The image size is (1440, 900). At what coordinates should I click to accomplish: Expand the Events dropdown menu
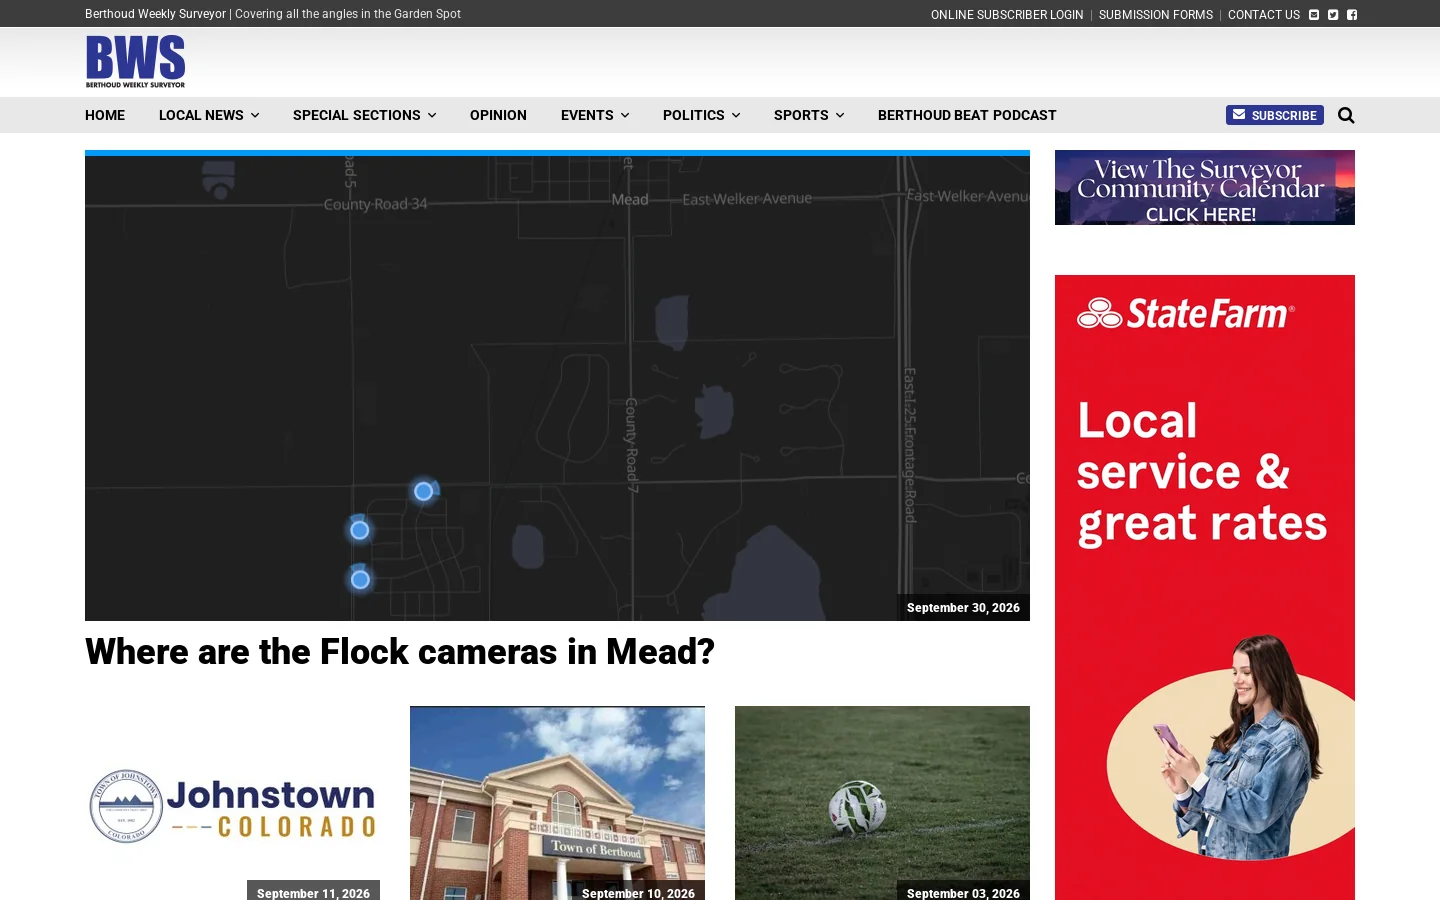tap(595, 115)
